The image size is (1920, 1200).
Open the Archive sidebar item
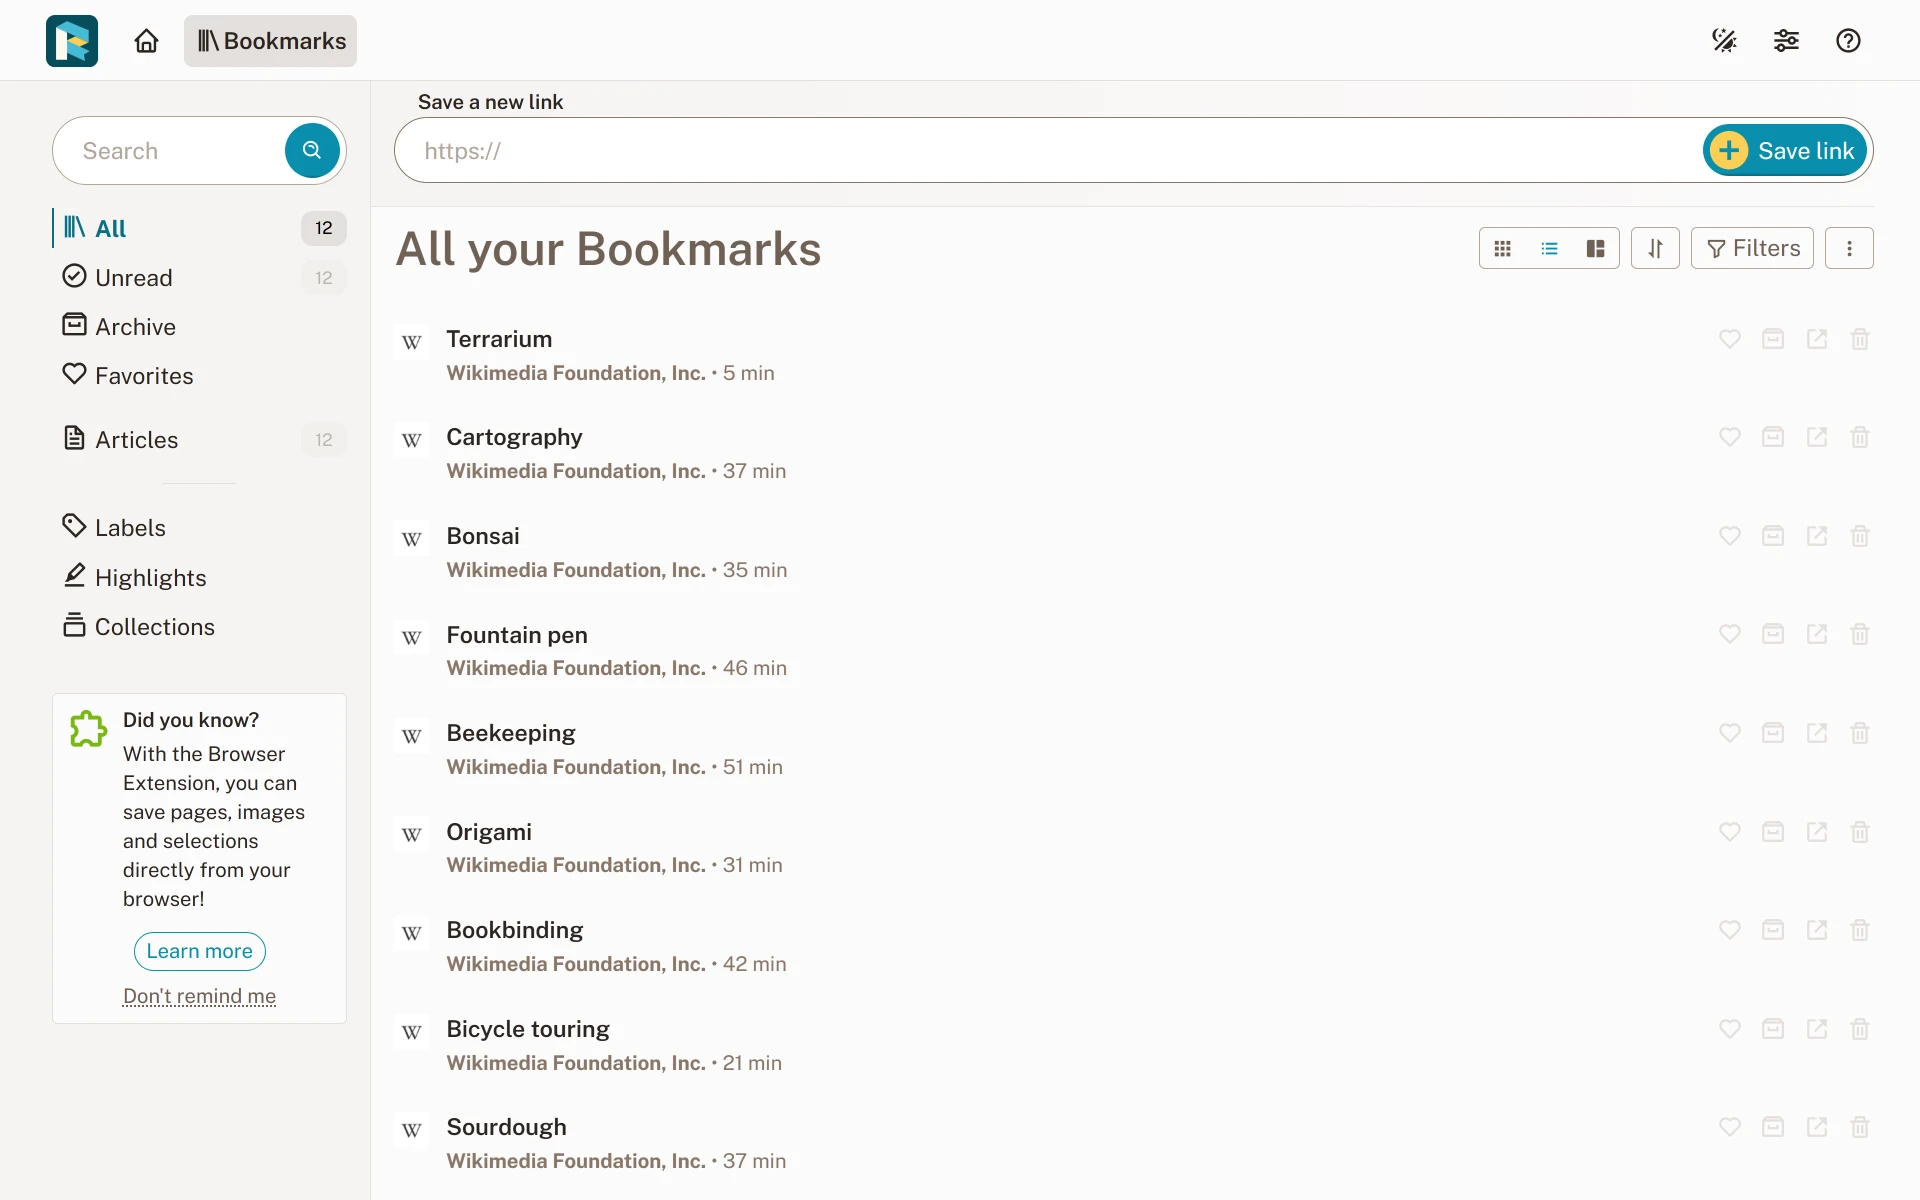tap(200, 327)
